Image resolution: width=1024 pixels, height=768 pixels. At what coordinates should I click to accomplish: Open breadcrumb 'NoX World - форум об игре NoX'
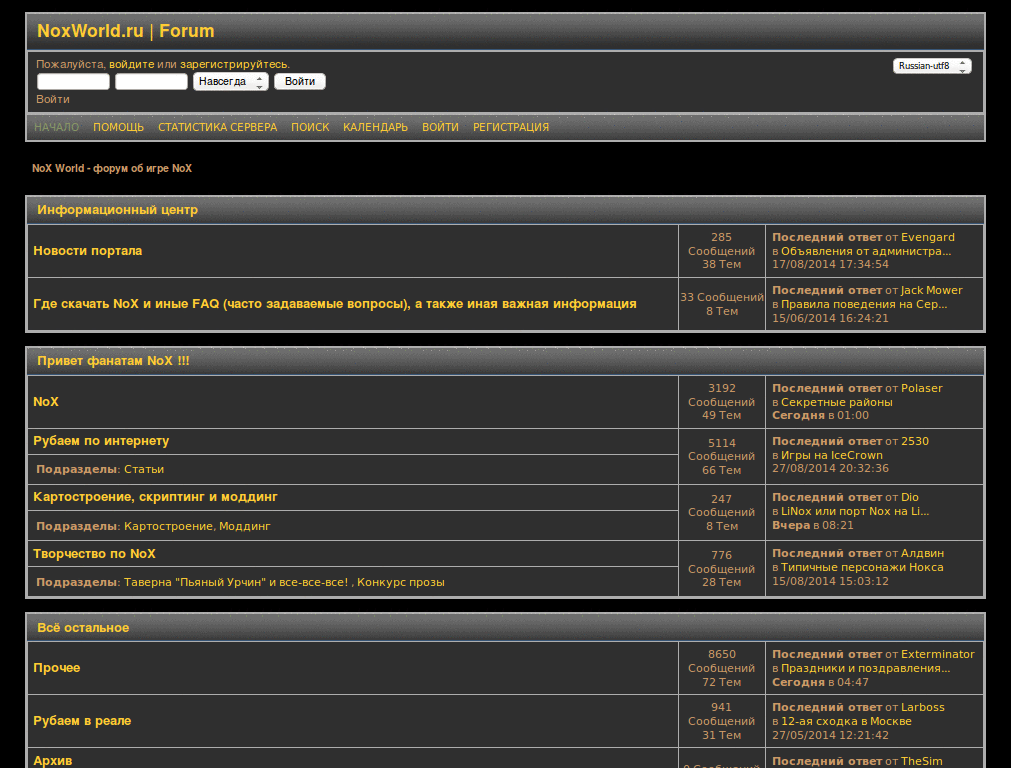(112, 168)
